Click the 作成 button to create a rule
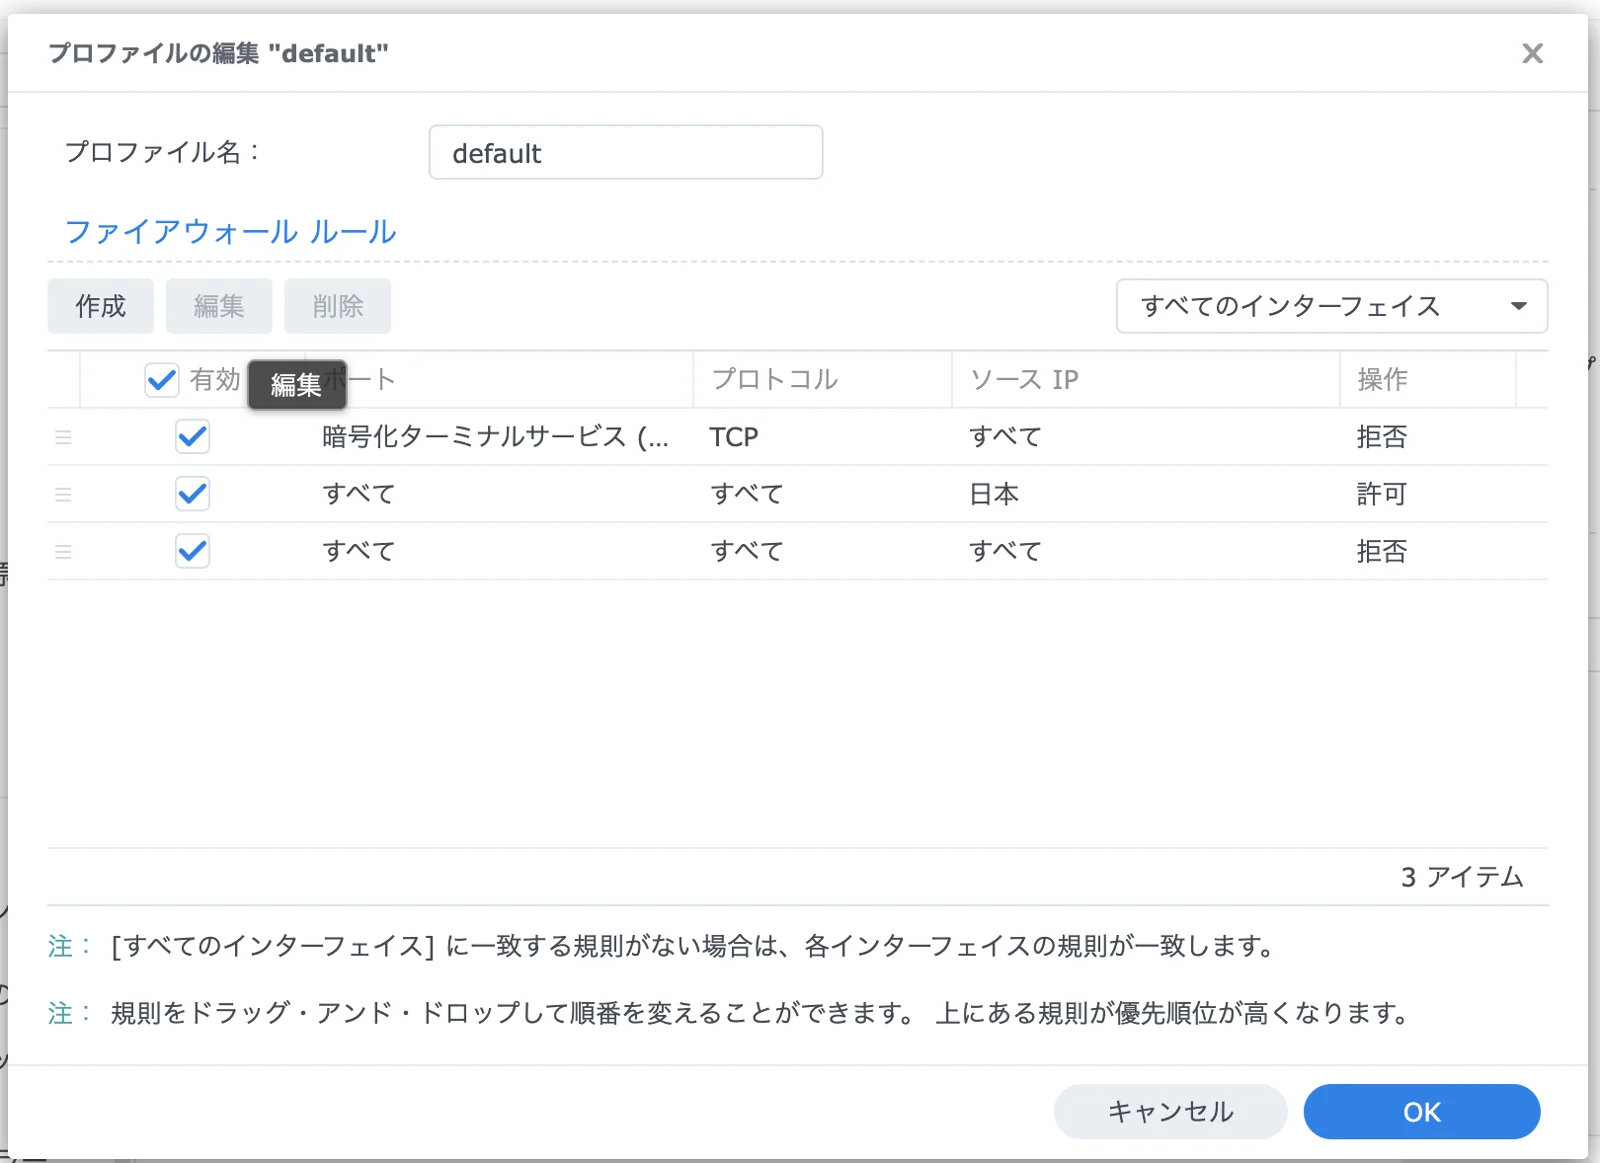 click(101, 306)
